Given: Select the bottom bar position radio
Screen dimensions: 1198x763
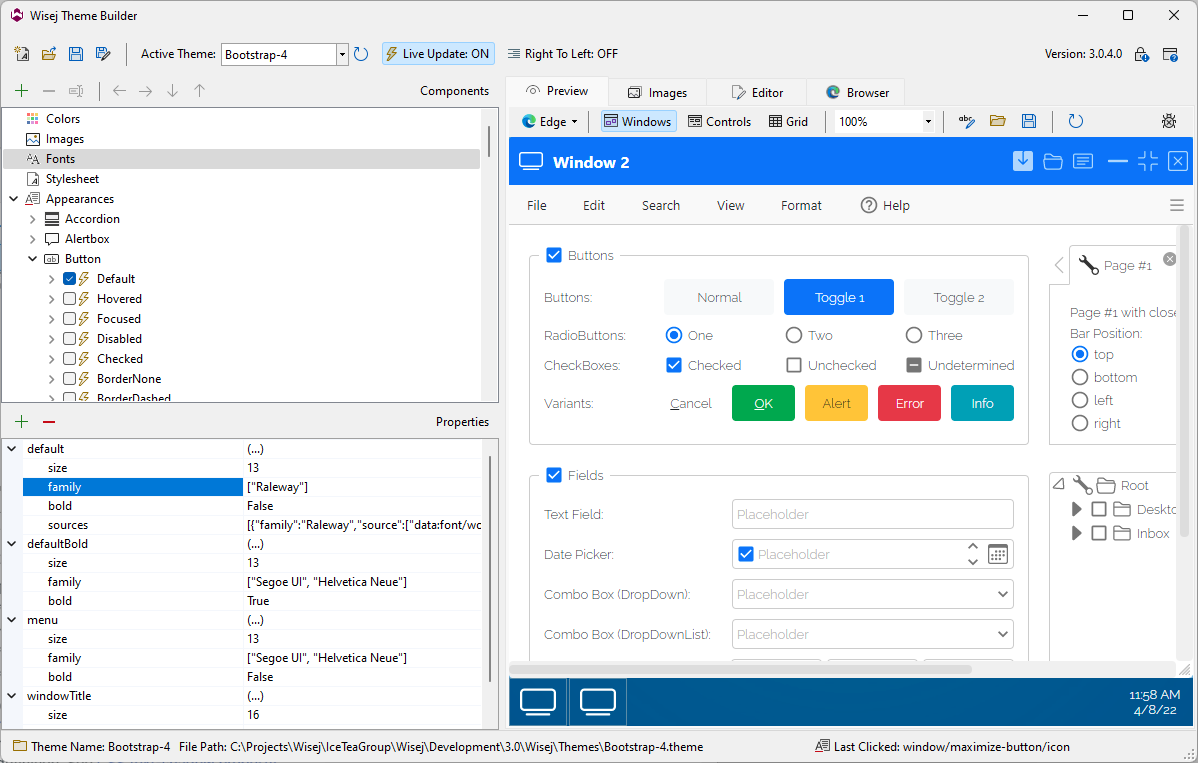Looking at the screenshot, I should tap(1080, 377).
